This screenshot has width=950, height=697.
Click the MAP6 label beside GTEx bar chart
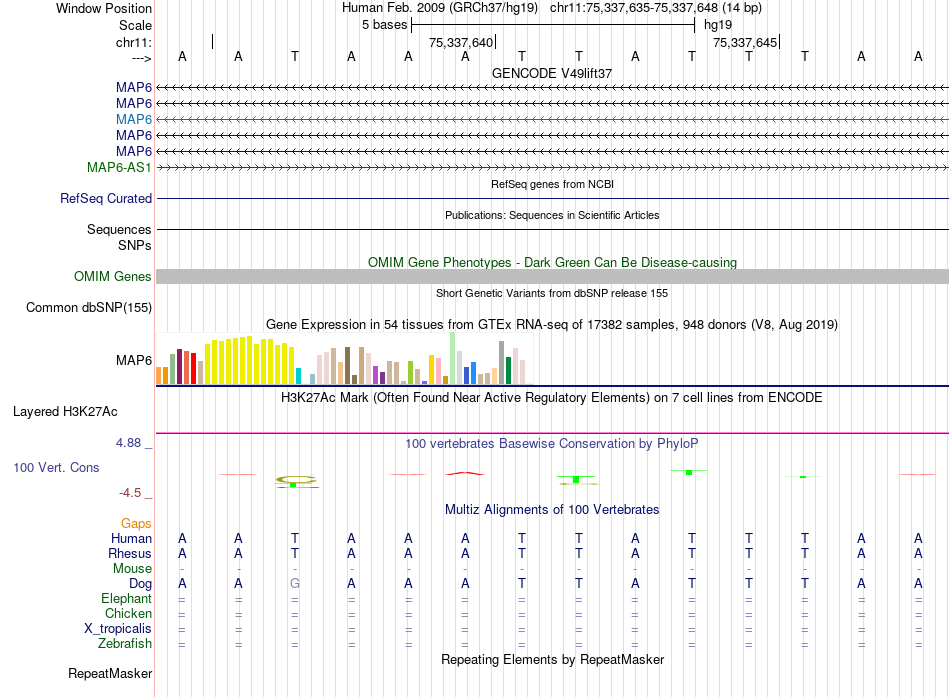(x=134, y=361)
